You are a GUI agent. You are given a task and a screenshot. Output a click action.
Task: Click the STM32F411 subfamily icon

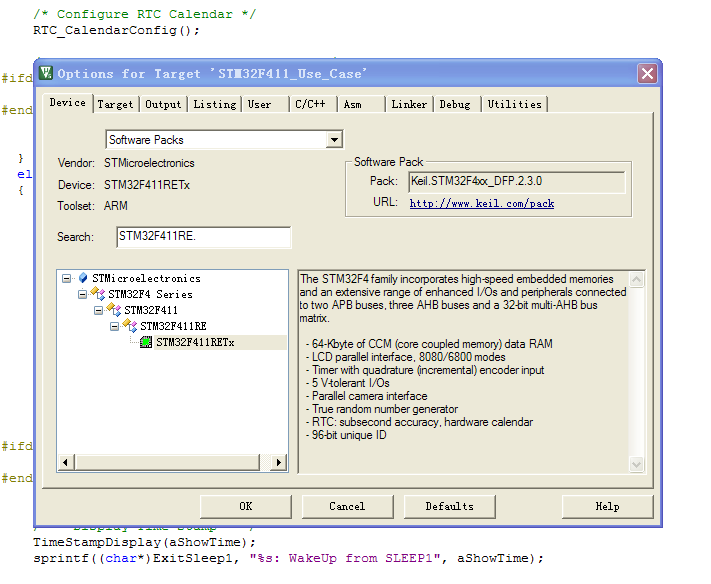tap(114, 310)
